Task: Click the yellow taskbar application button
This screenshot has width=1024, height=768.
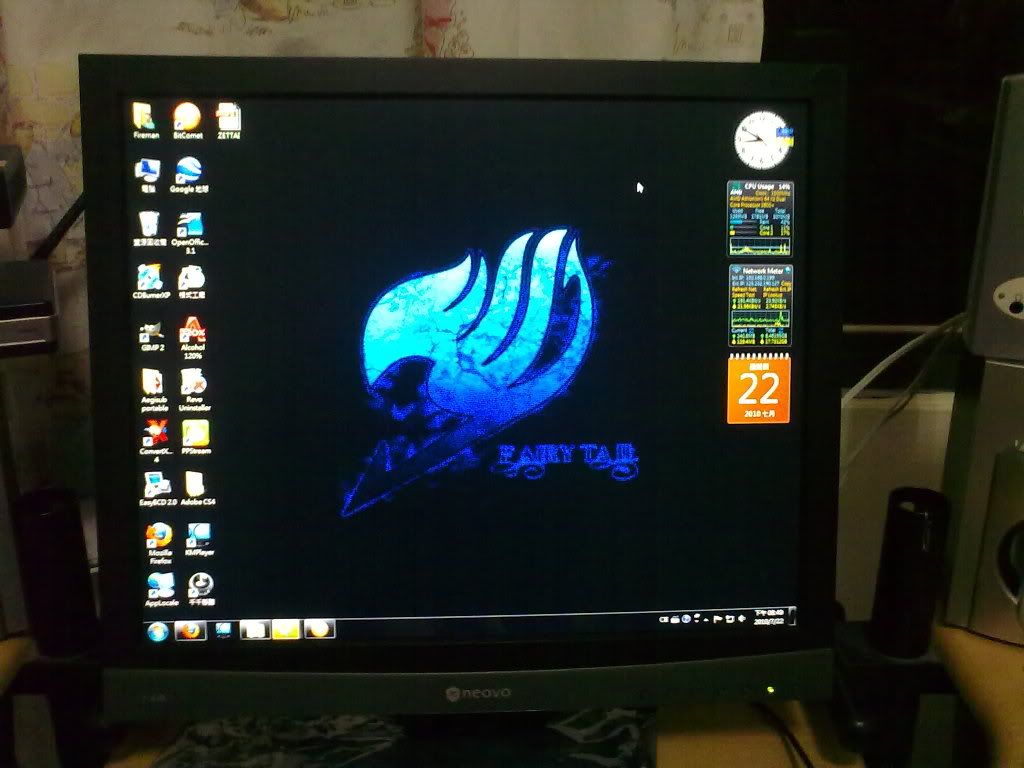Action: click(x=286, y=630)
